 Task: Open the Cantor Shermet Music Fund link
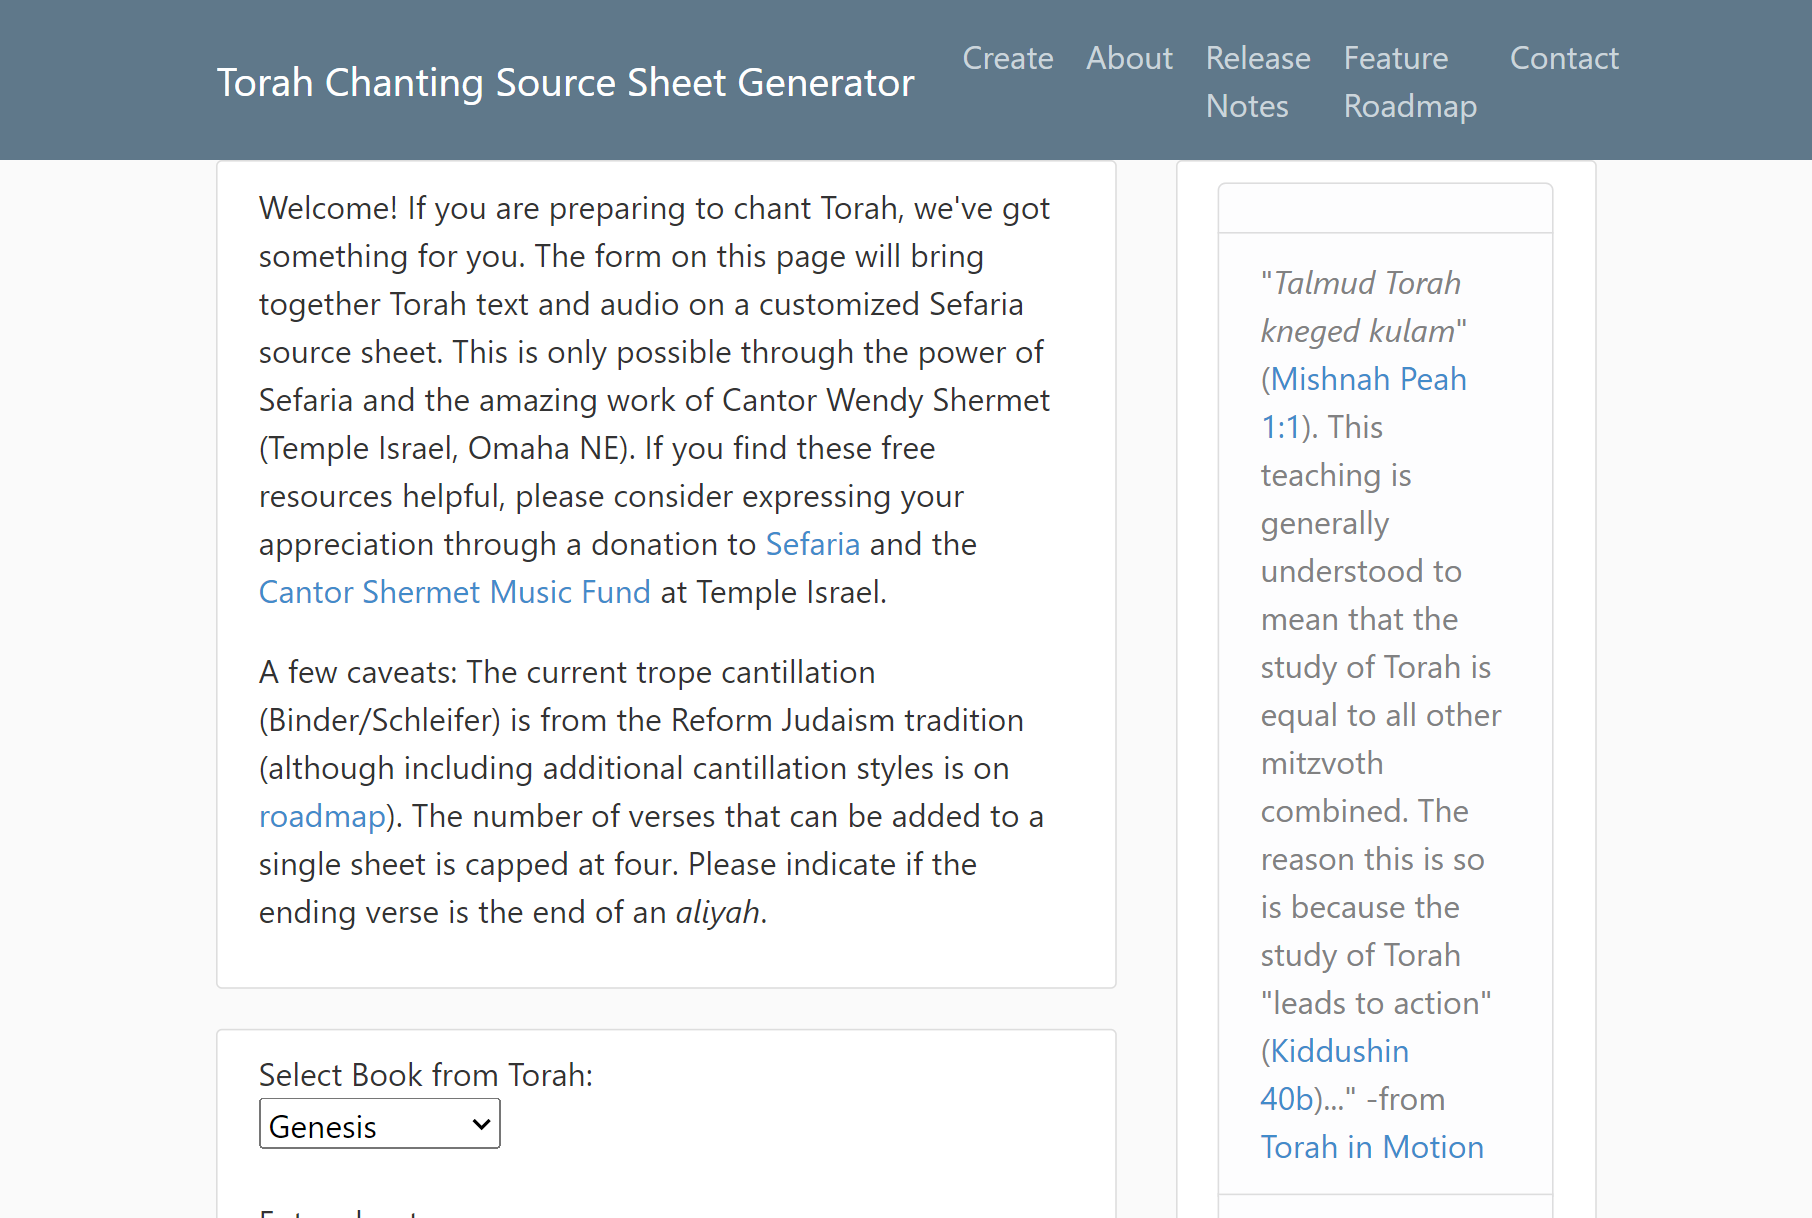coord(454,592)
